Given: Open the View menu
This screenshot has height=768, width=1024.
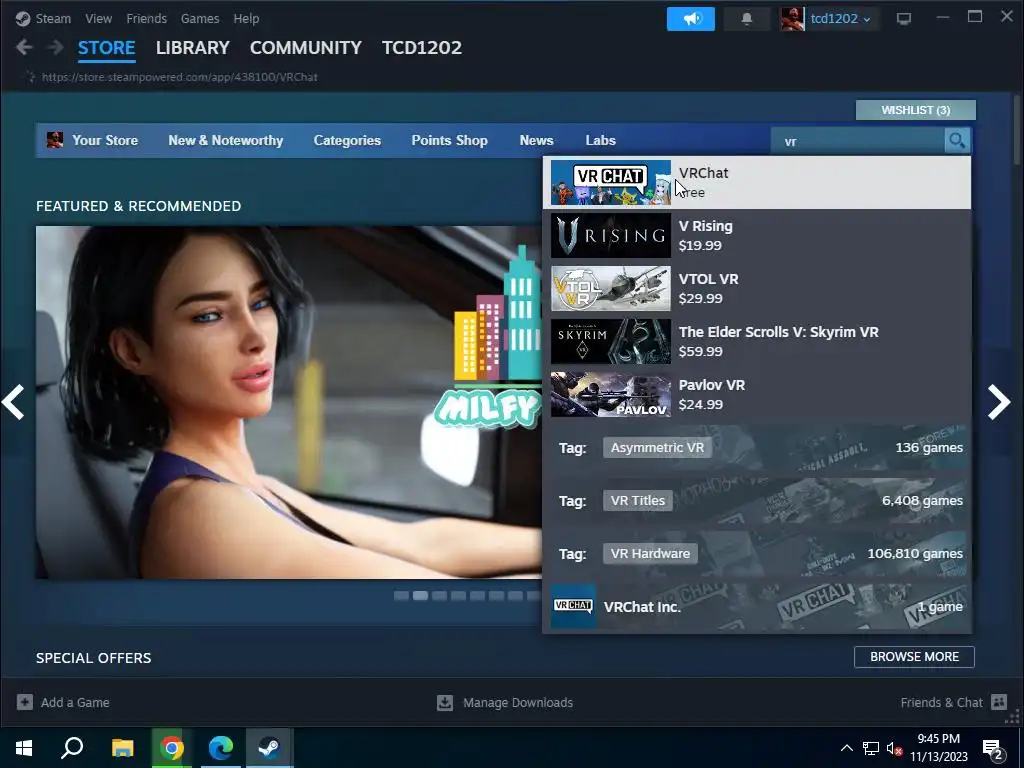Looking at the screenshot, I should (99, 18).
